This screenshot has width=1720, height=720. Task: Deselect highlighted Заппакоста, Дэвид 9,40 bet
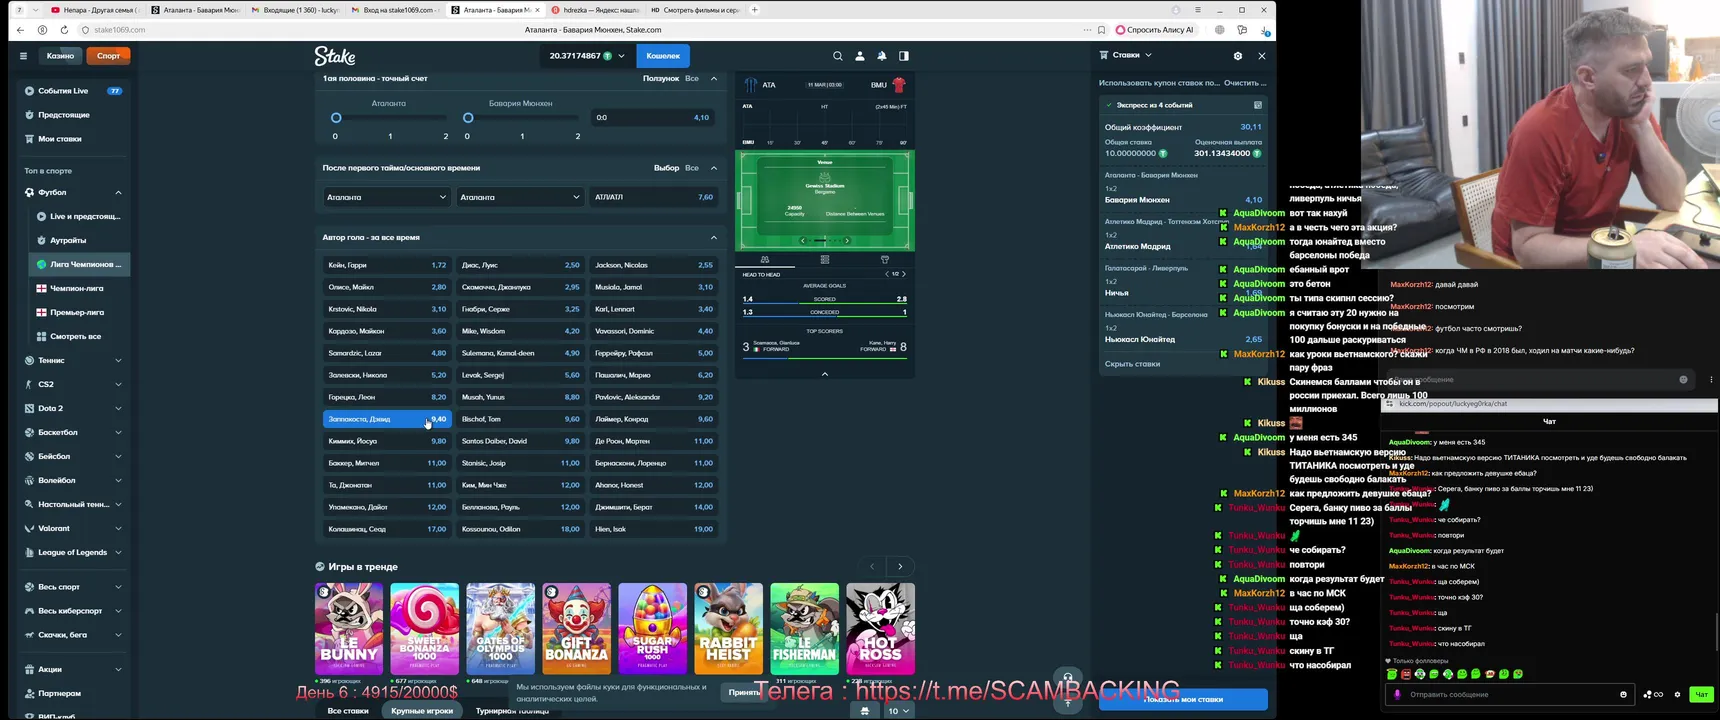tap(387, 419)
